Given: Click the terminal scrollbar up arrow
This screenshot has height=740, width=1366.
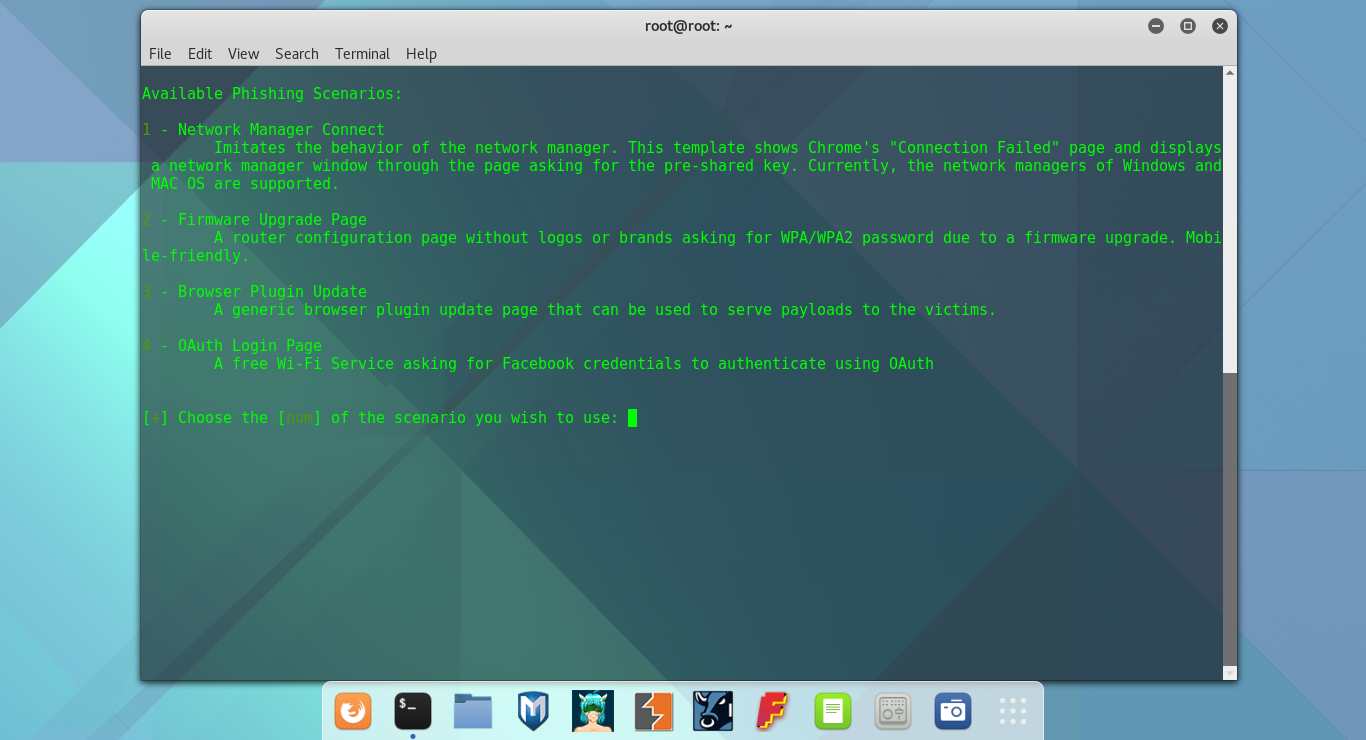Looking at the screenshot, I should pyautogui.click(x=1230, y=73).
